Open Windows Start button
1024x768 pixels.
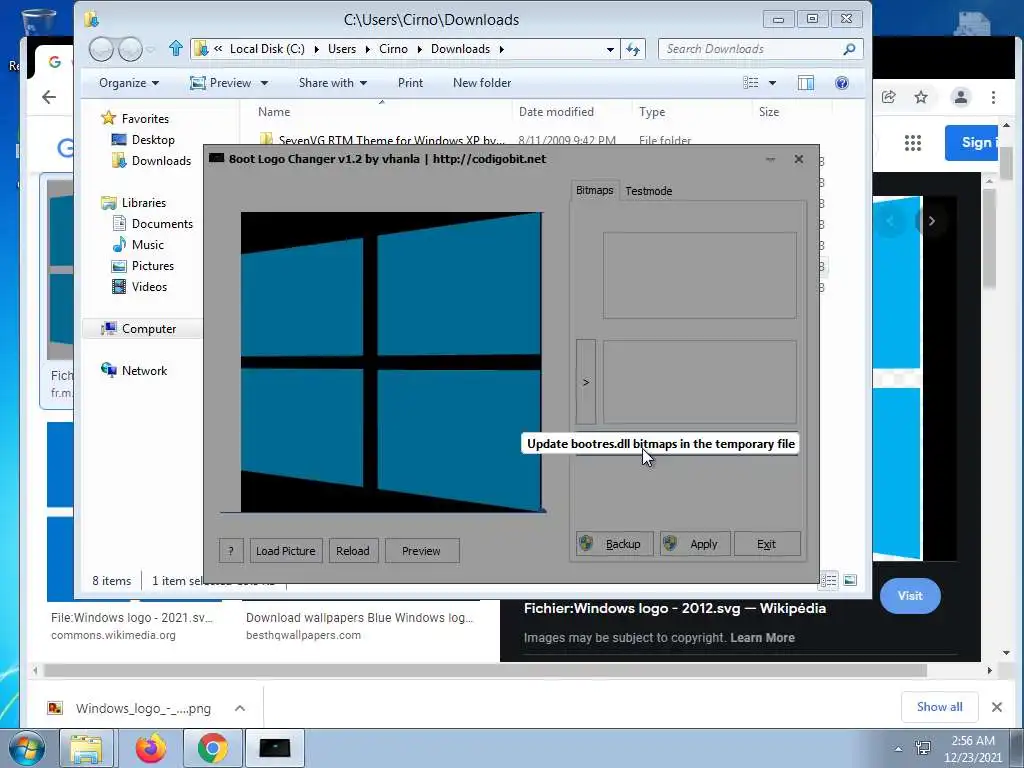(26, 748)
